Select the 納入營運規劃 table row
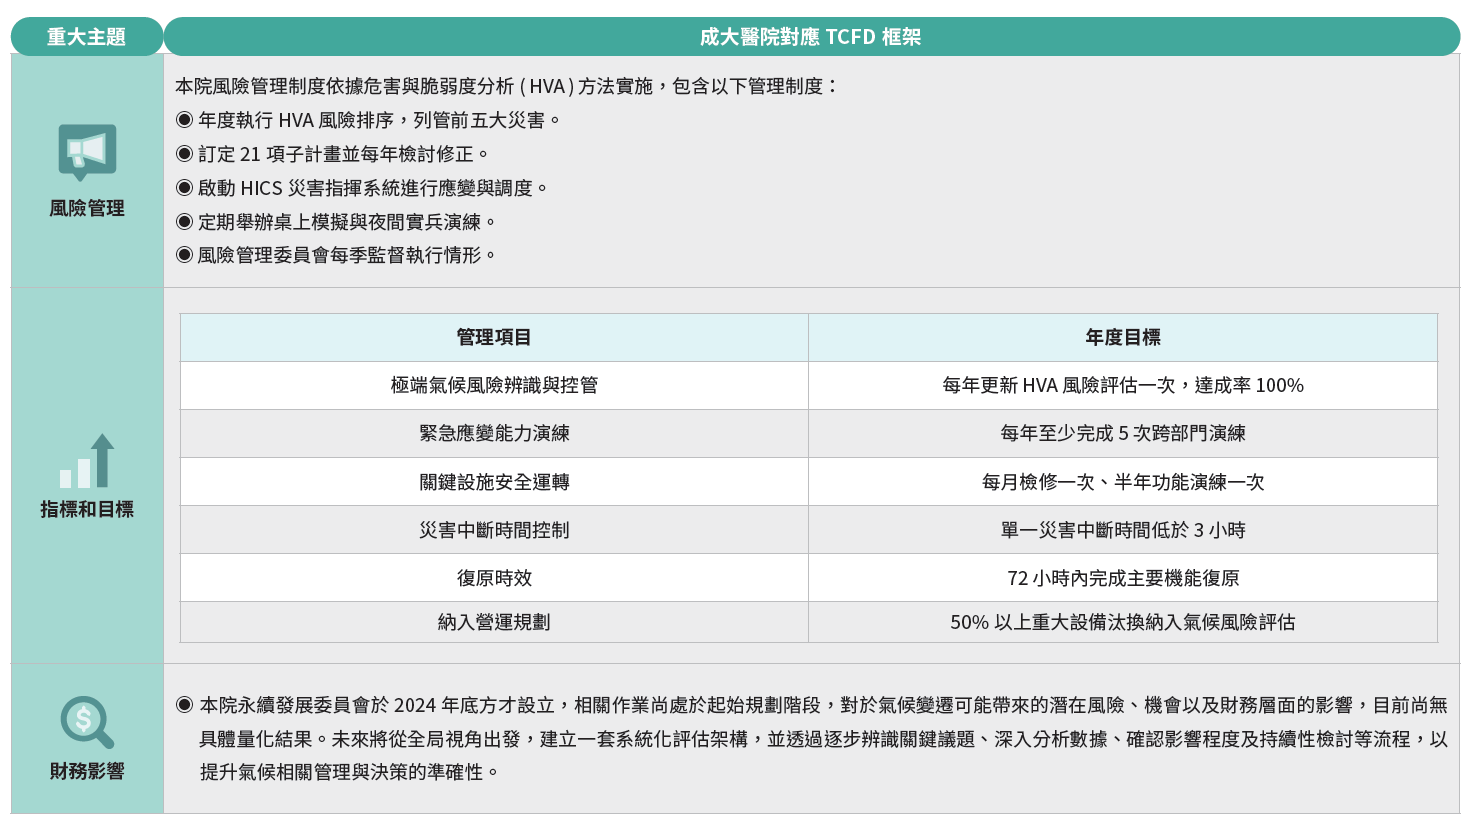Screen dimensions: 1474x826 (x=494, y=624)
